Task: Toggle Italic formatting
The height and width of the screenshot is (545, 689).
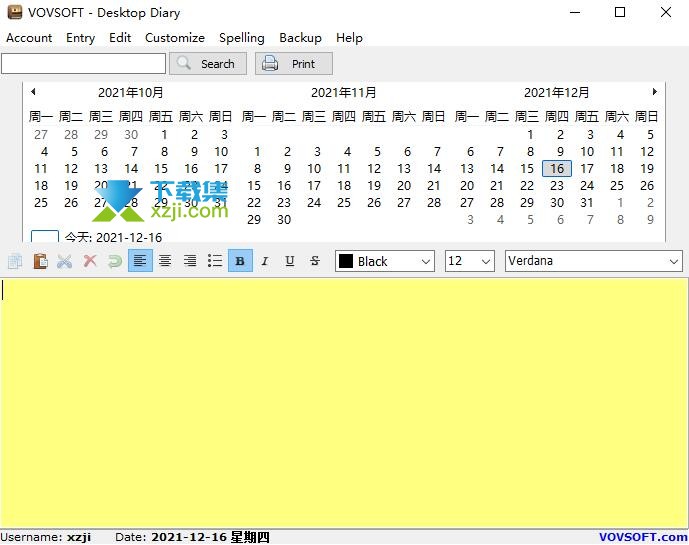Action: pos(265,261)
